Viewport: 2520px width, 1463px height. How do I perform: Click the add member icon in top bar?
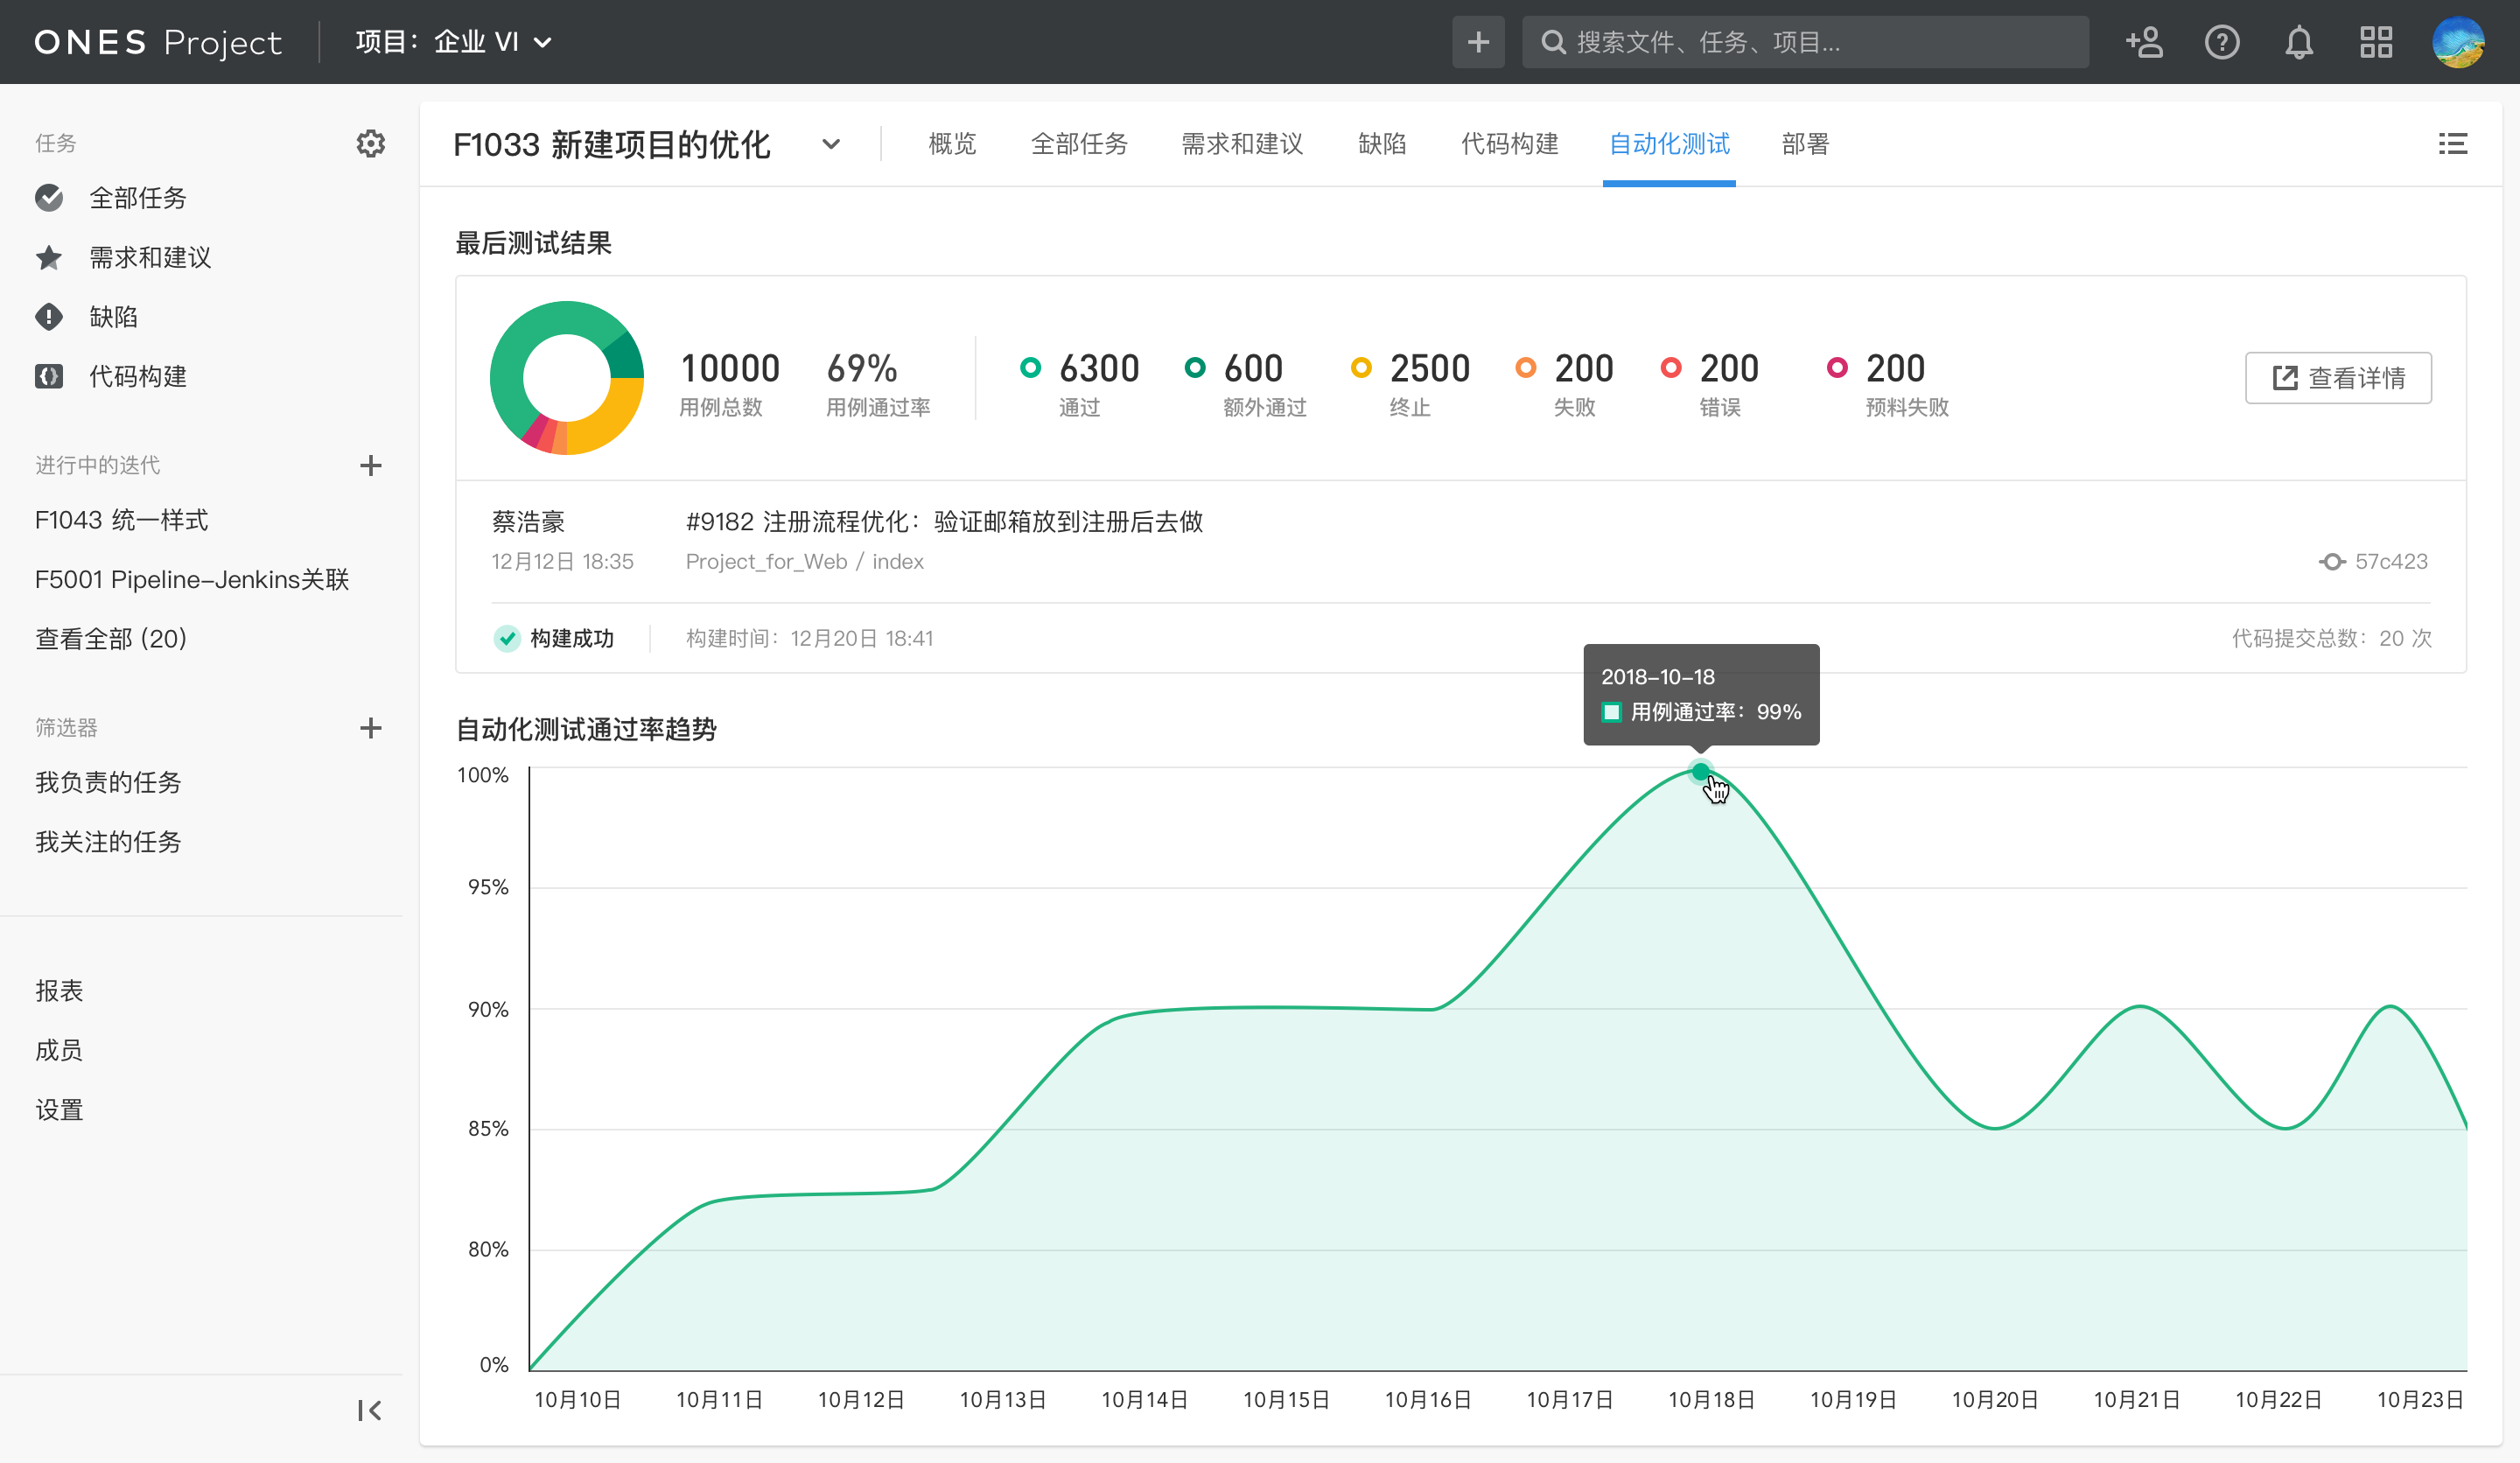point(2144,42)
